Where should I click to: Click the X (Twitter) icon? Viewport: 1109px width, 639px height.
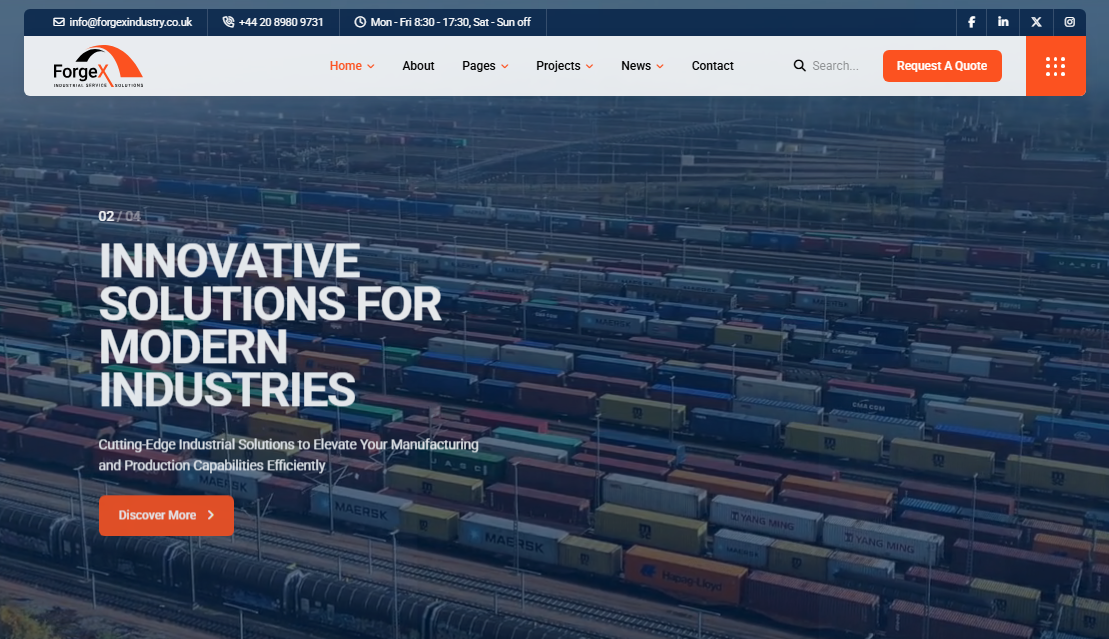[x=1036, y=22]
